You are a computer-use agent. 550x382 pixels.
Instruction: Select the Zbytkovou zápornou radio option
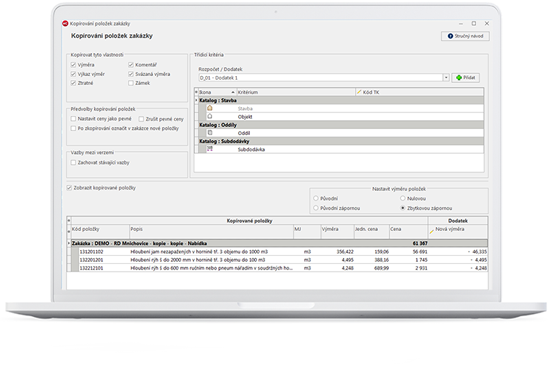pyautogui.click(x=403, y=208)
